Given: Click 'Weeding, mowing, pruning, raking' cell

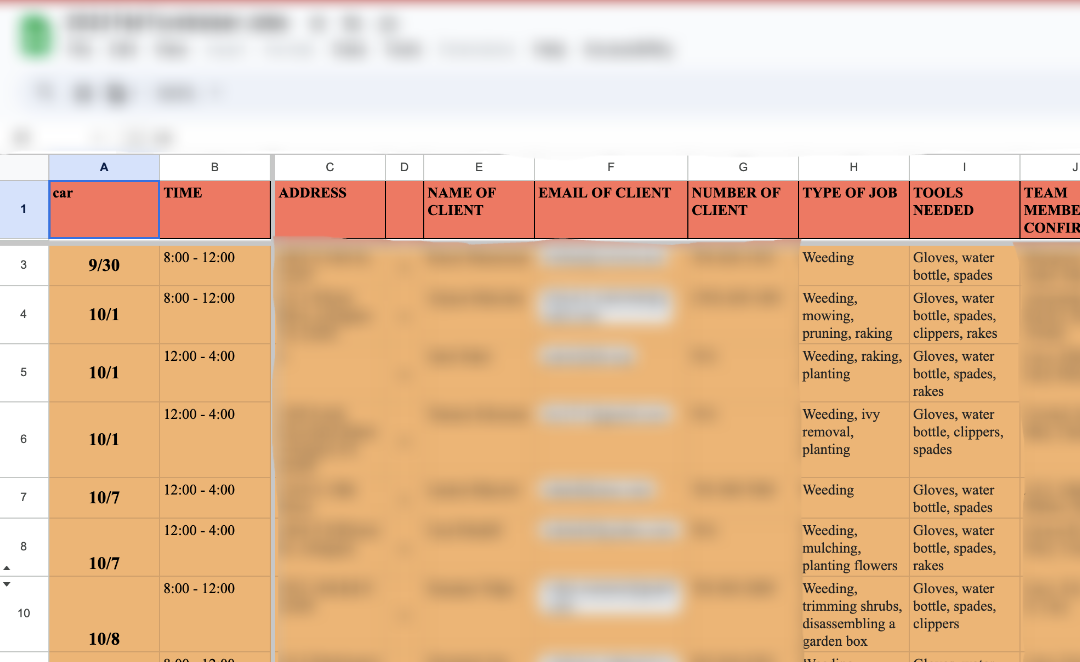Looking at the screenshot, I should point(853,314).
